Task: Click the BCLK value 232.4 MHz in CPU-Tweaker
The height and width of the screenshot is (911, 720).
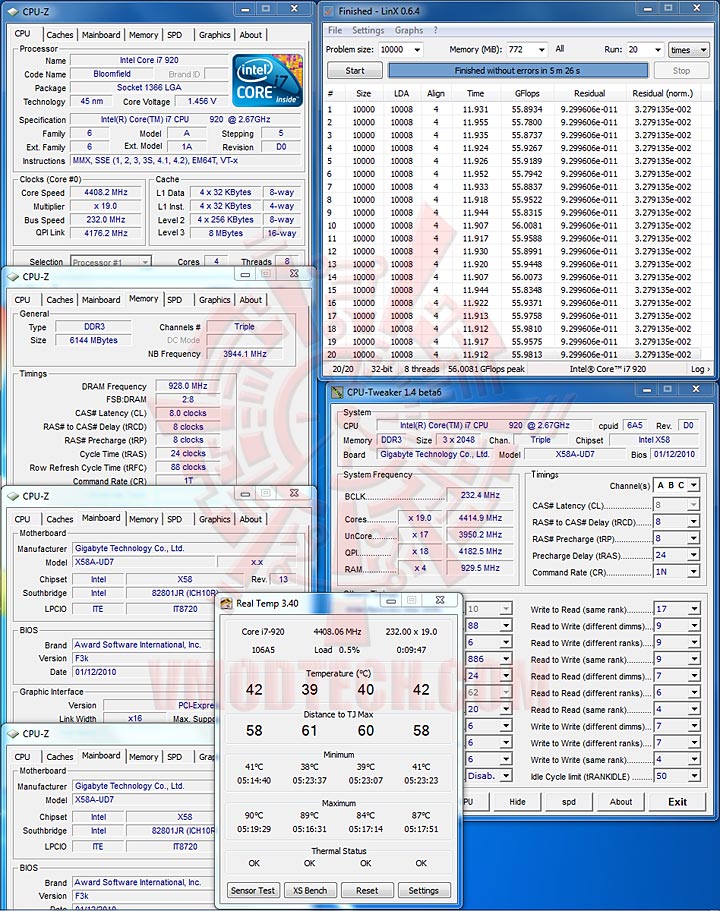Action: pyautogui.click(x=480, y=495)
